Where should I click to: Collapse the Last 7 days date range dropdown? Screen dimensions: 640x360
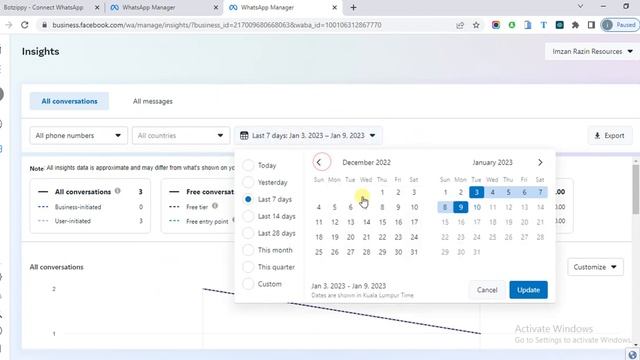(x=308, y=136)
